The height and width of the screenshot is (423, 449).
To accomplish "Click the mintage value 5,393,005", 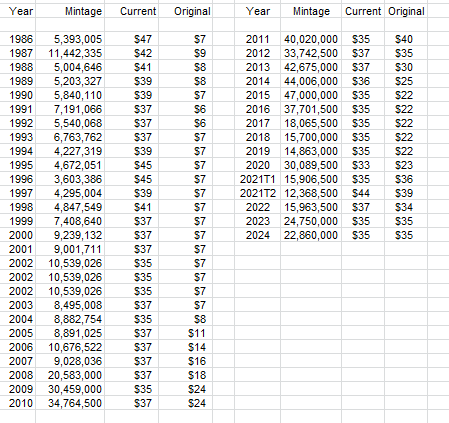I will coord(70,39).
